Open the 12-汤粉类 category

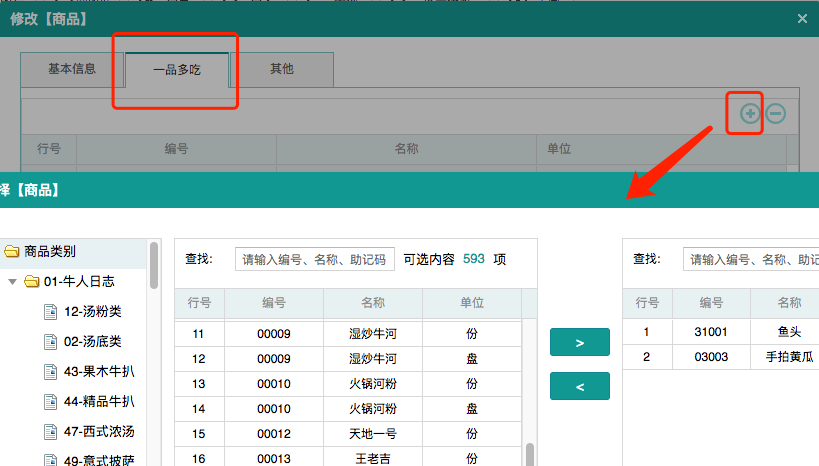(x=92, y=312)
